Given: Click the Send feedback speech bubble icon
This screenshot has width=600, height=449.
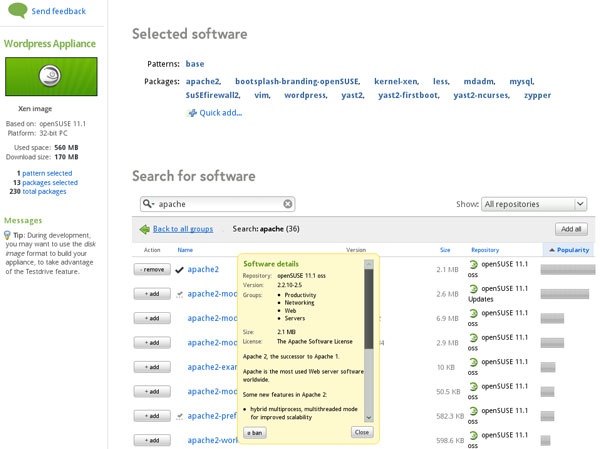Looking at the screenshot, I should pos(18,10).
